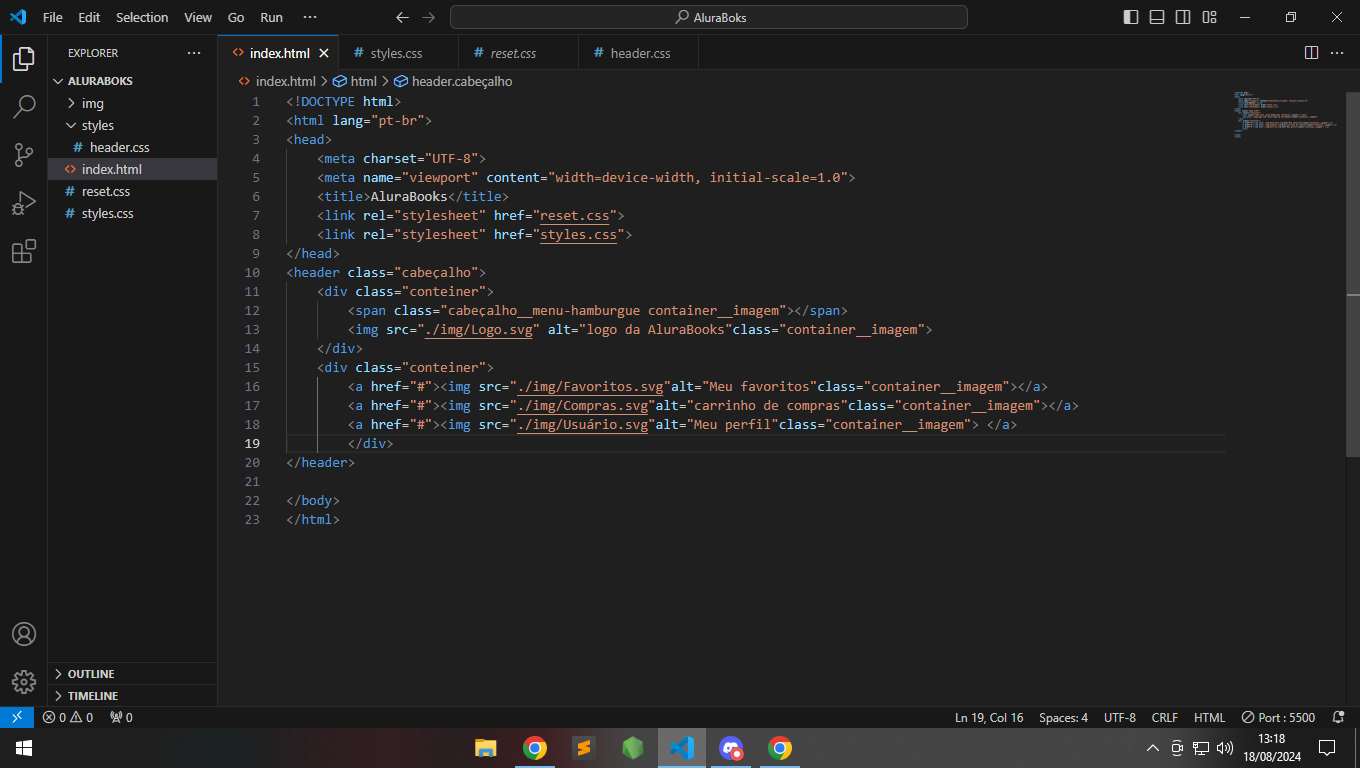Open the Selection menu
Viewport: 1360px width, 768px height.
[142, 17]
